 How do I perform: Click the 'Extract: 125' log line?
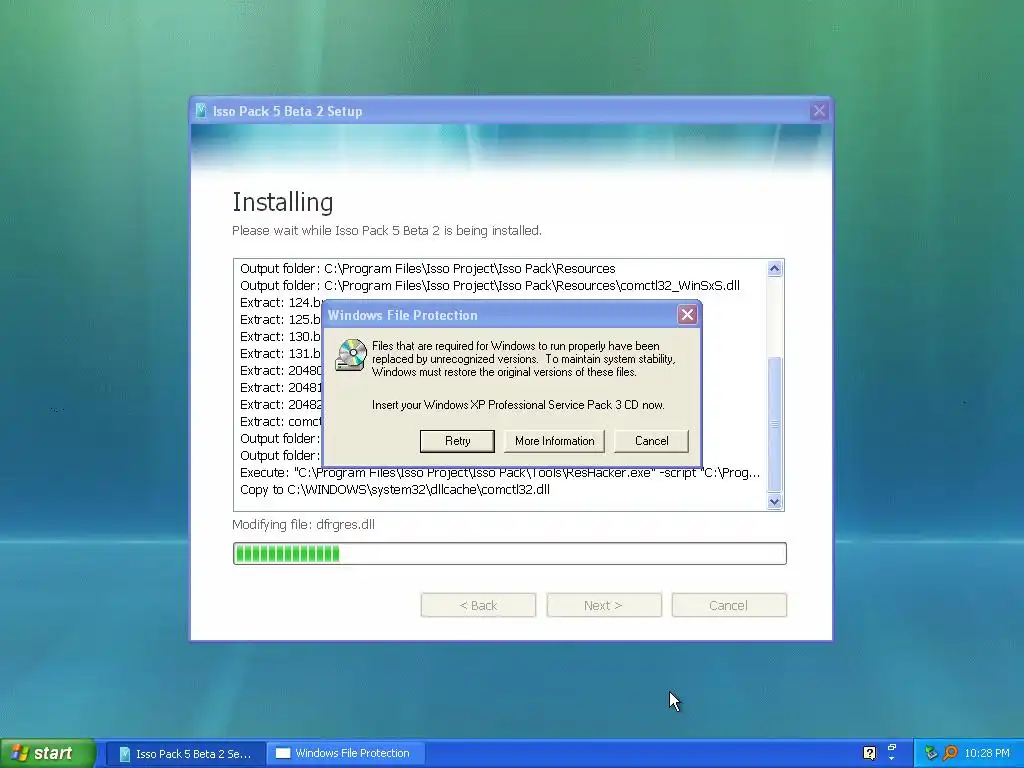(x=281, y=319)
